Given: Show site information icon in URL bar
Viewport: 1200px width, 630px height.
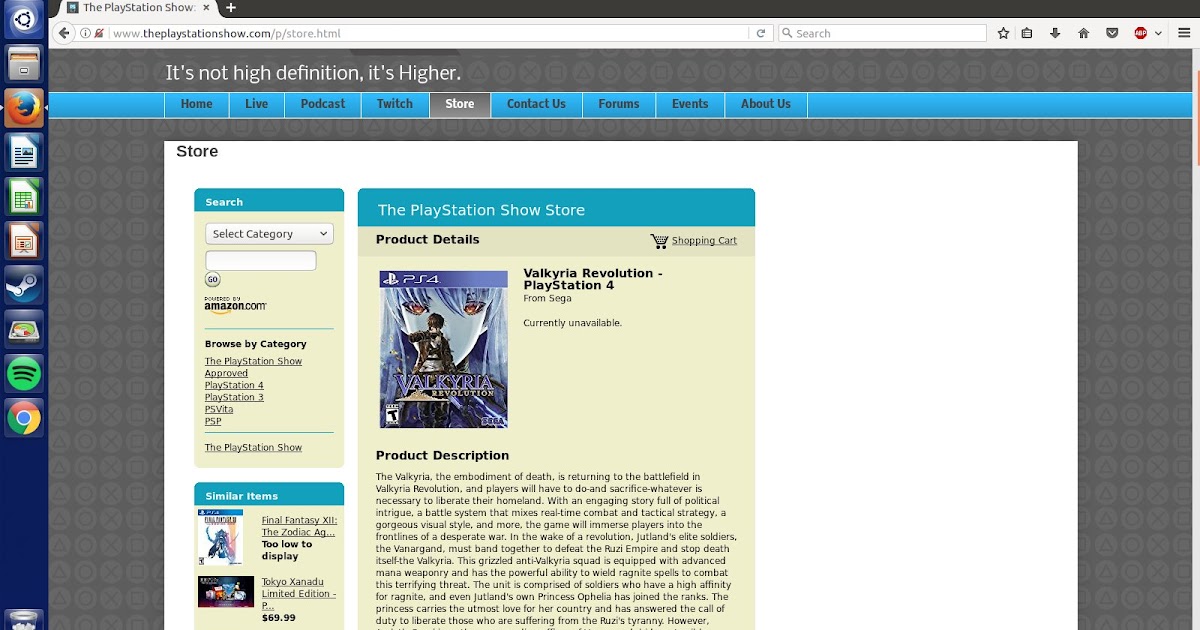Looking at the screenshot, I should (x=86, y=33).
